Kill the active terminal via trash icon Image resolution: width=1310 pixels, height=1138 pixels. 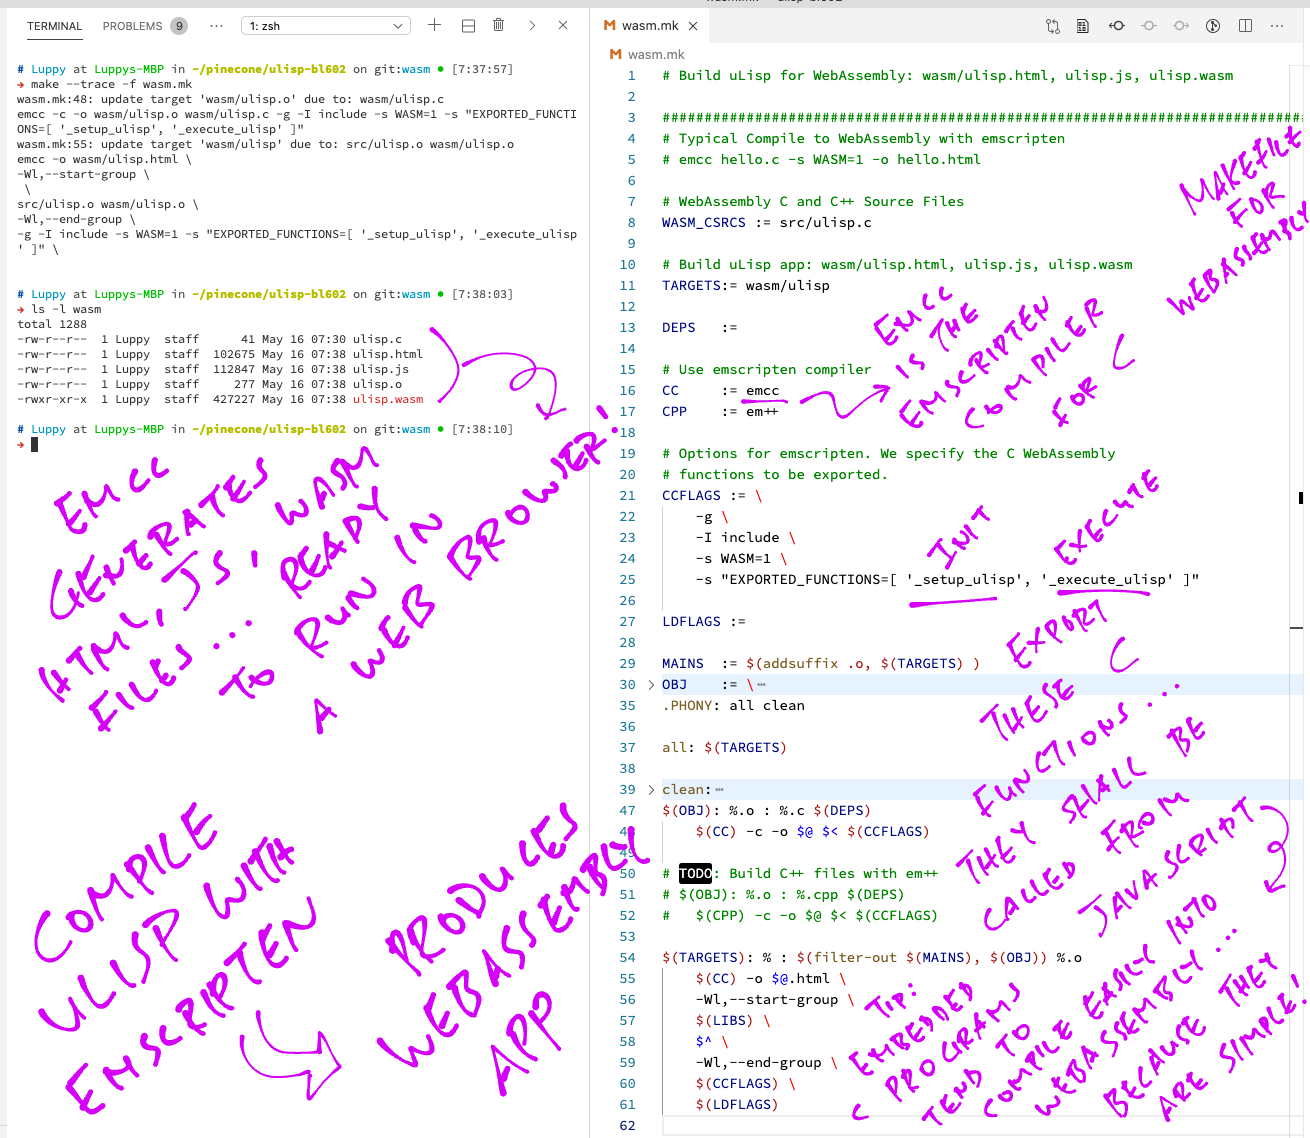[498, 25]
